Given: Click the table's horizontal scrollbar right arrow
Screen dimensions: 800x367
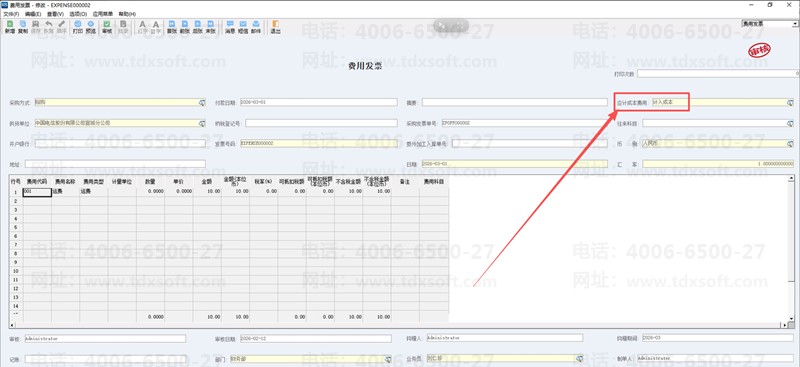Looking at the screenshot, I should click(784, 325).
